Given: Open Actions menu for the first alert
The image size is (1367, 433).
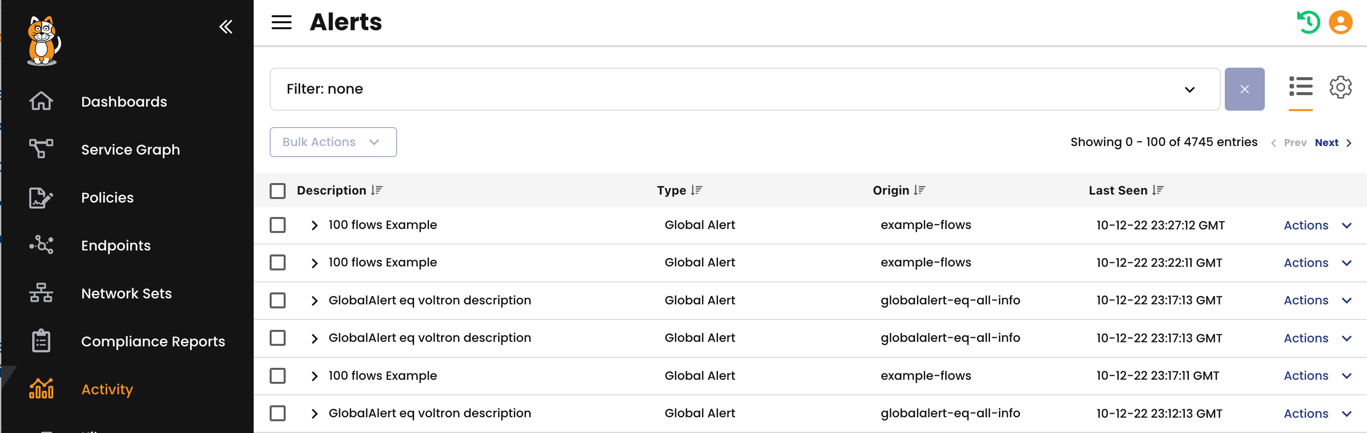Looking at the screenshot, I should point(1317,225).
